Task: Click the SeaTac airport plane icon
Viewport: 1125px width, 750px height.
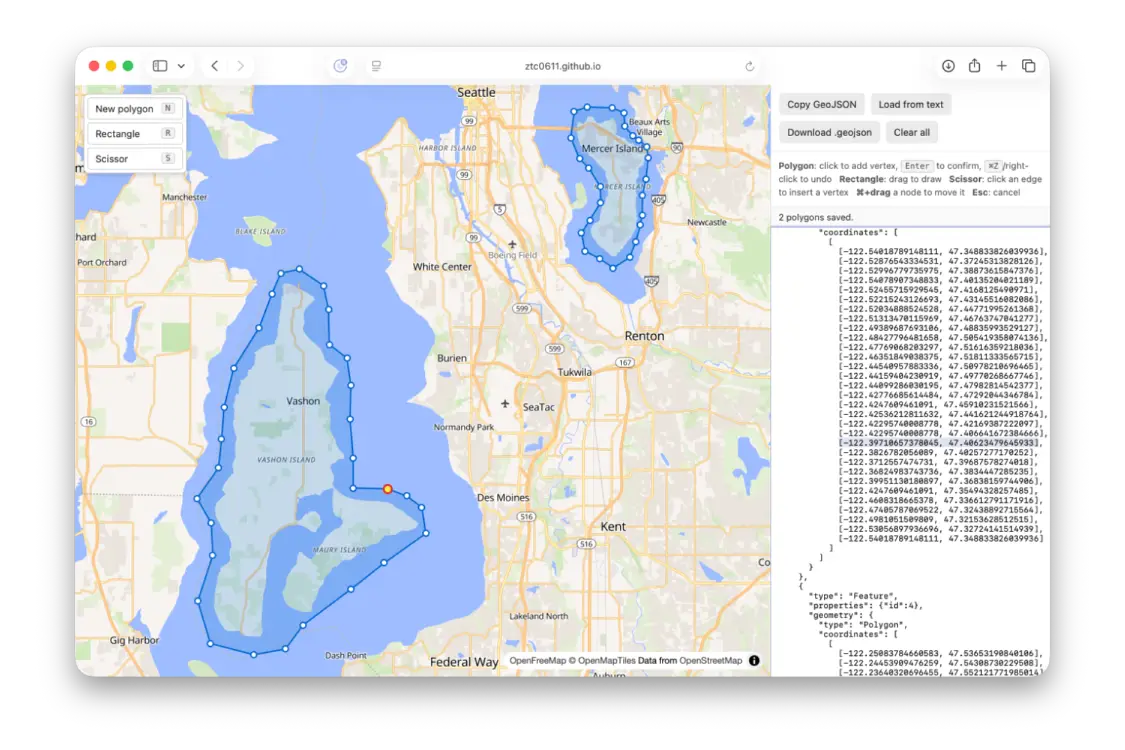Action: [x=505, y=404]
